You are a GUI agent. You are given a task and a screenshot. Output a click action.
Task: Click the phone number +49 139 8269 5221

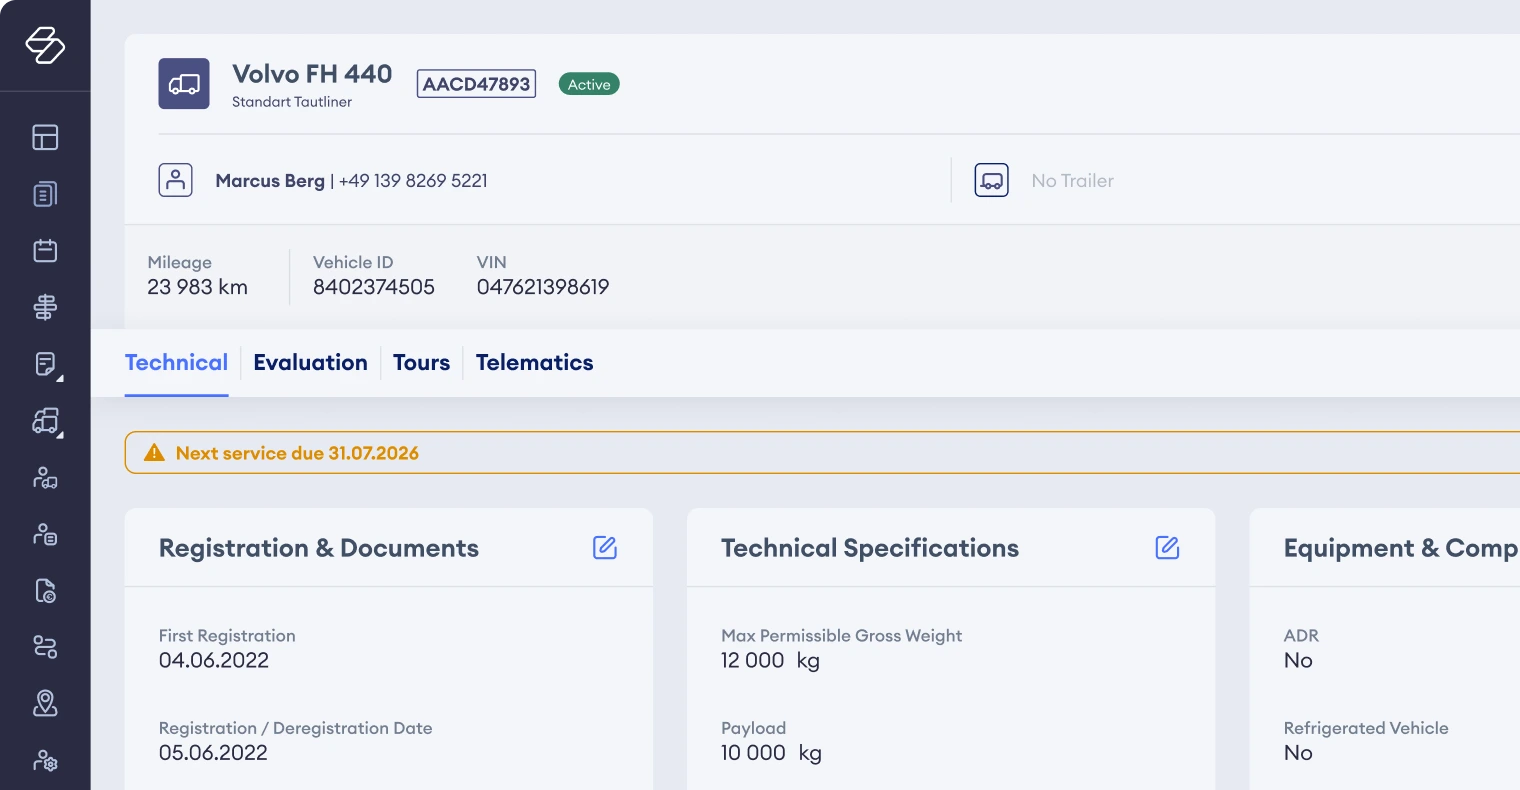pyautogui.click(x=413, y=181)
